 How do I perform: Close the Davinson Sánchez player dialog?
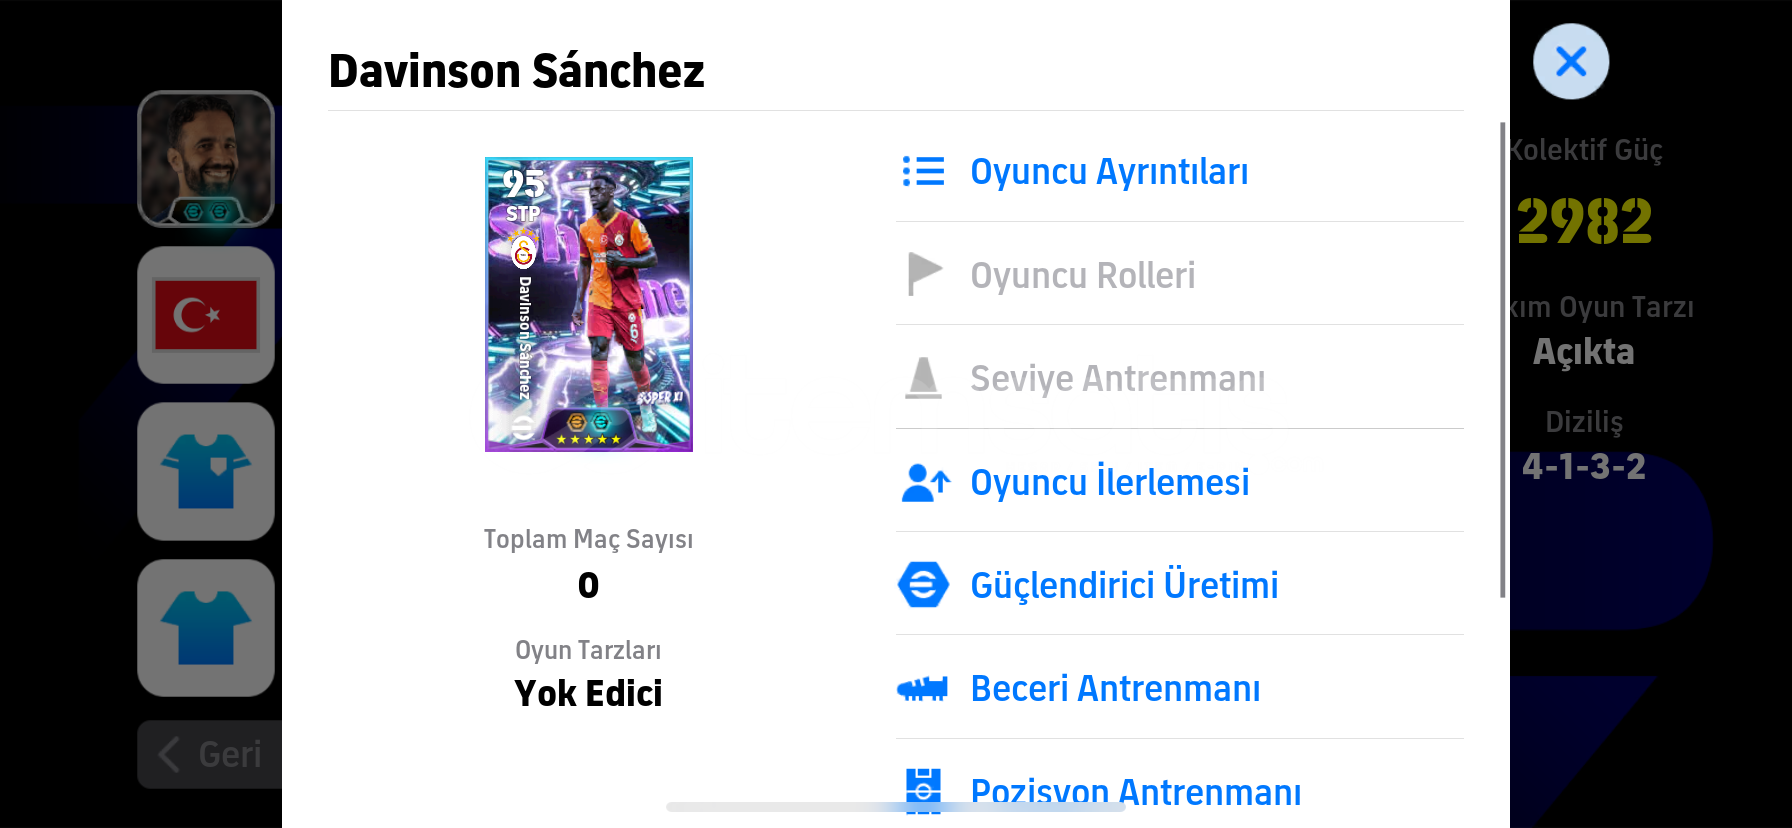tap(1570, 62)
